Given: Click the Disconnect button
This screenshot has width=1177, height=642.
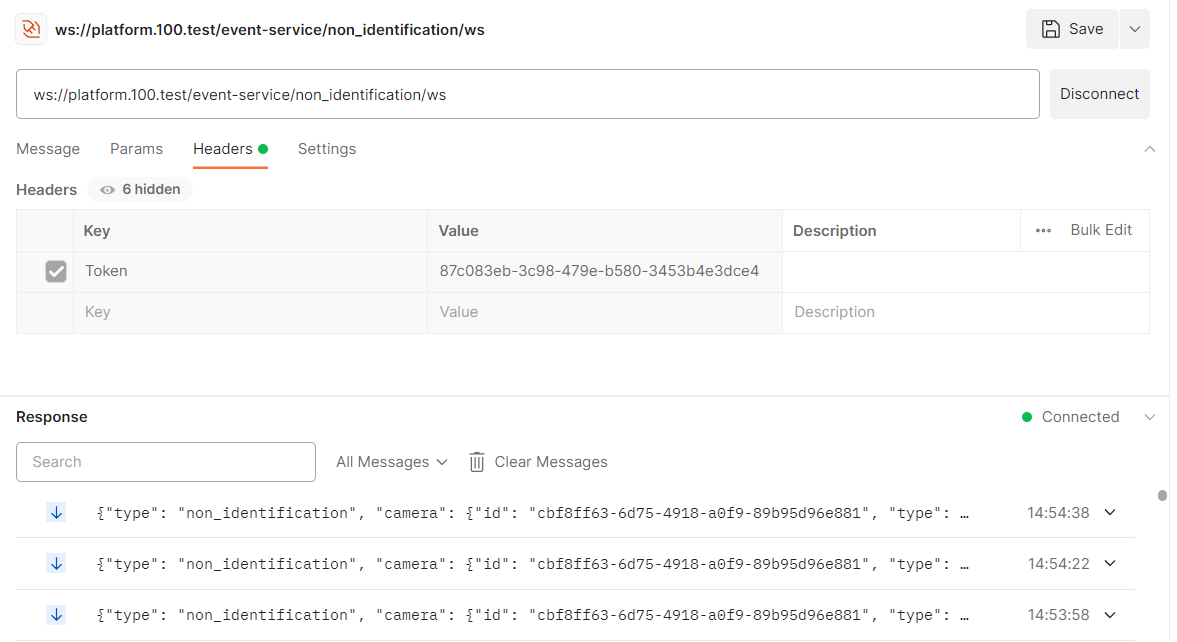Looking at the screenshot, I should pos(1099,94).
